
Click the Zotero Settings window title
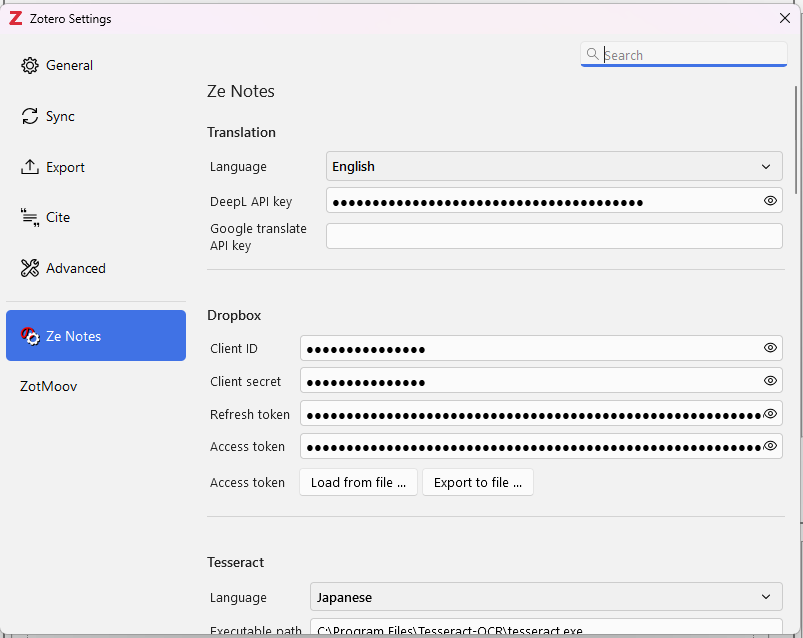coord(71,19)
